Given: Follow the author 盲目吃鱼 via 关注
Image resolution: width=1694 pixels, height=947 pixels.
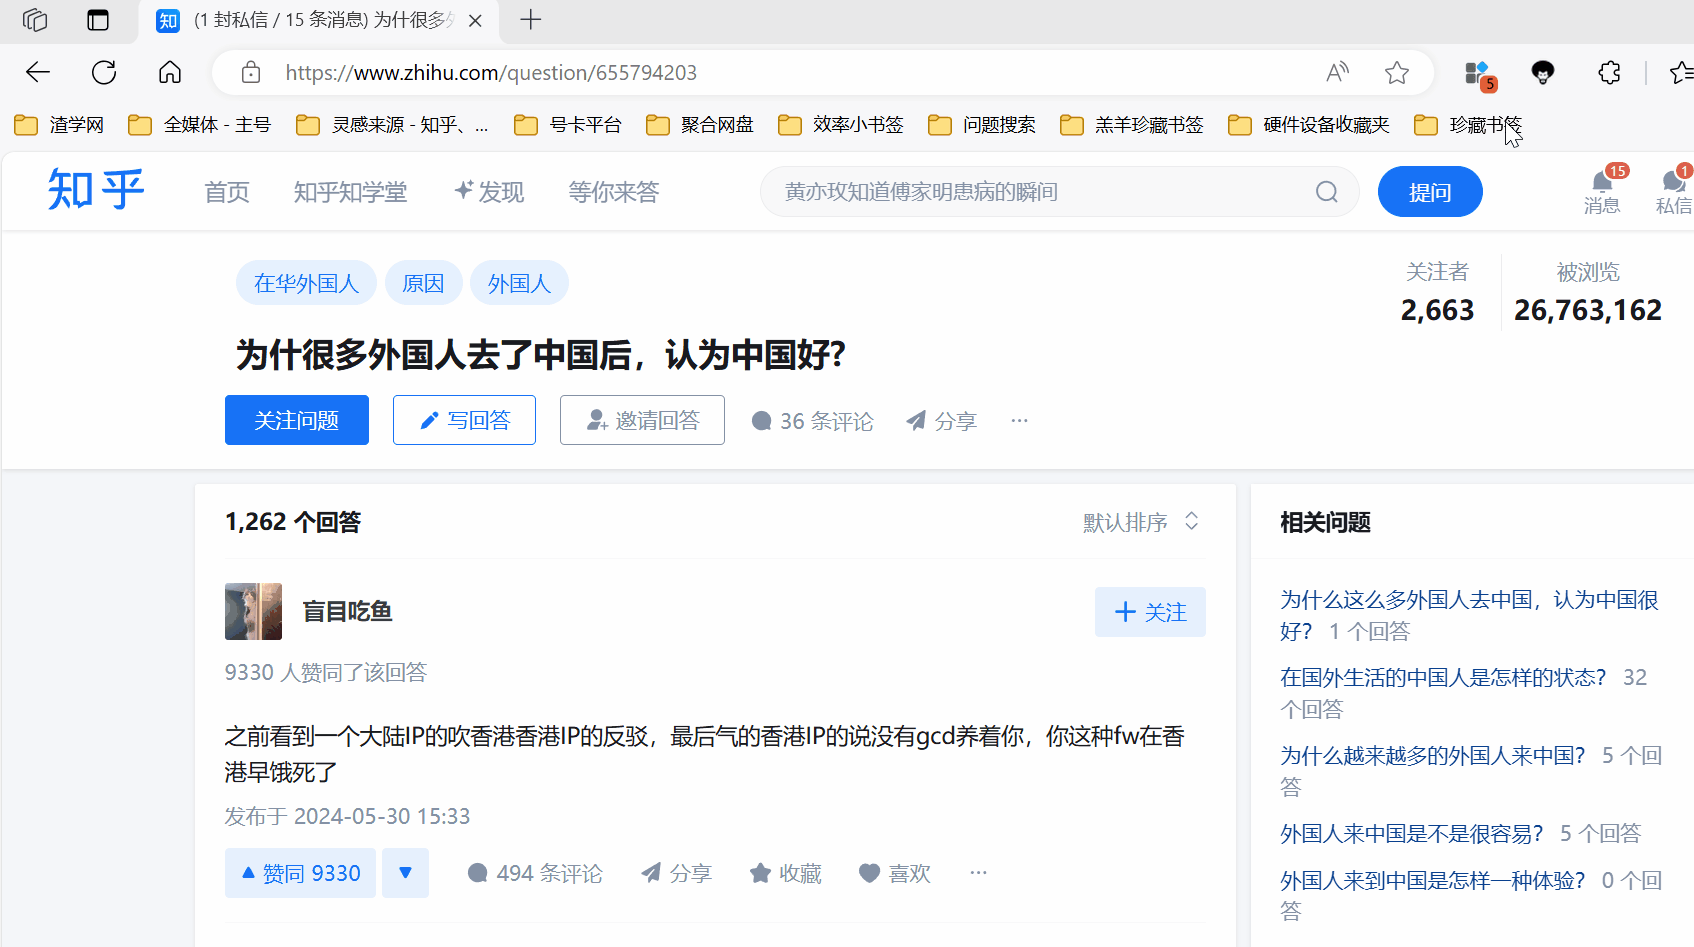Looking at the screenshot, I should point(1150,611).
